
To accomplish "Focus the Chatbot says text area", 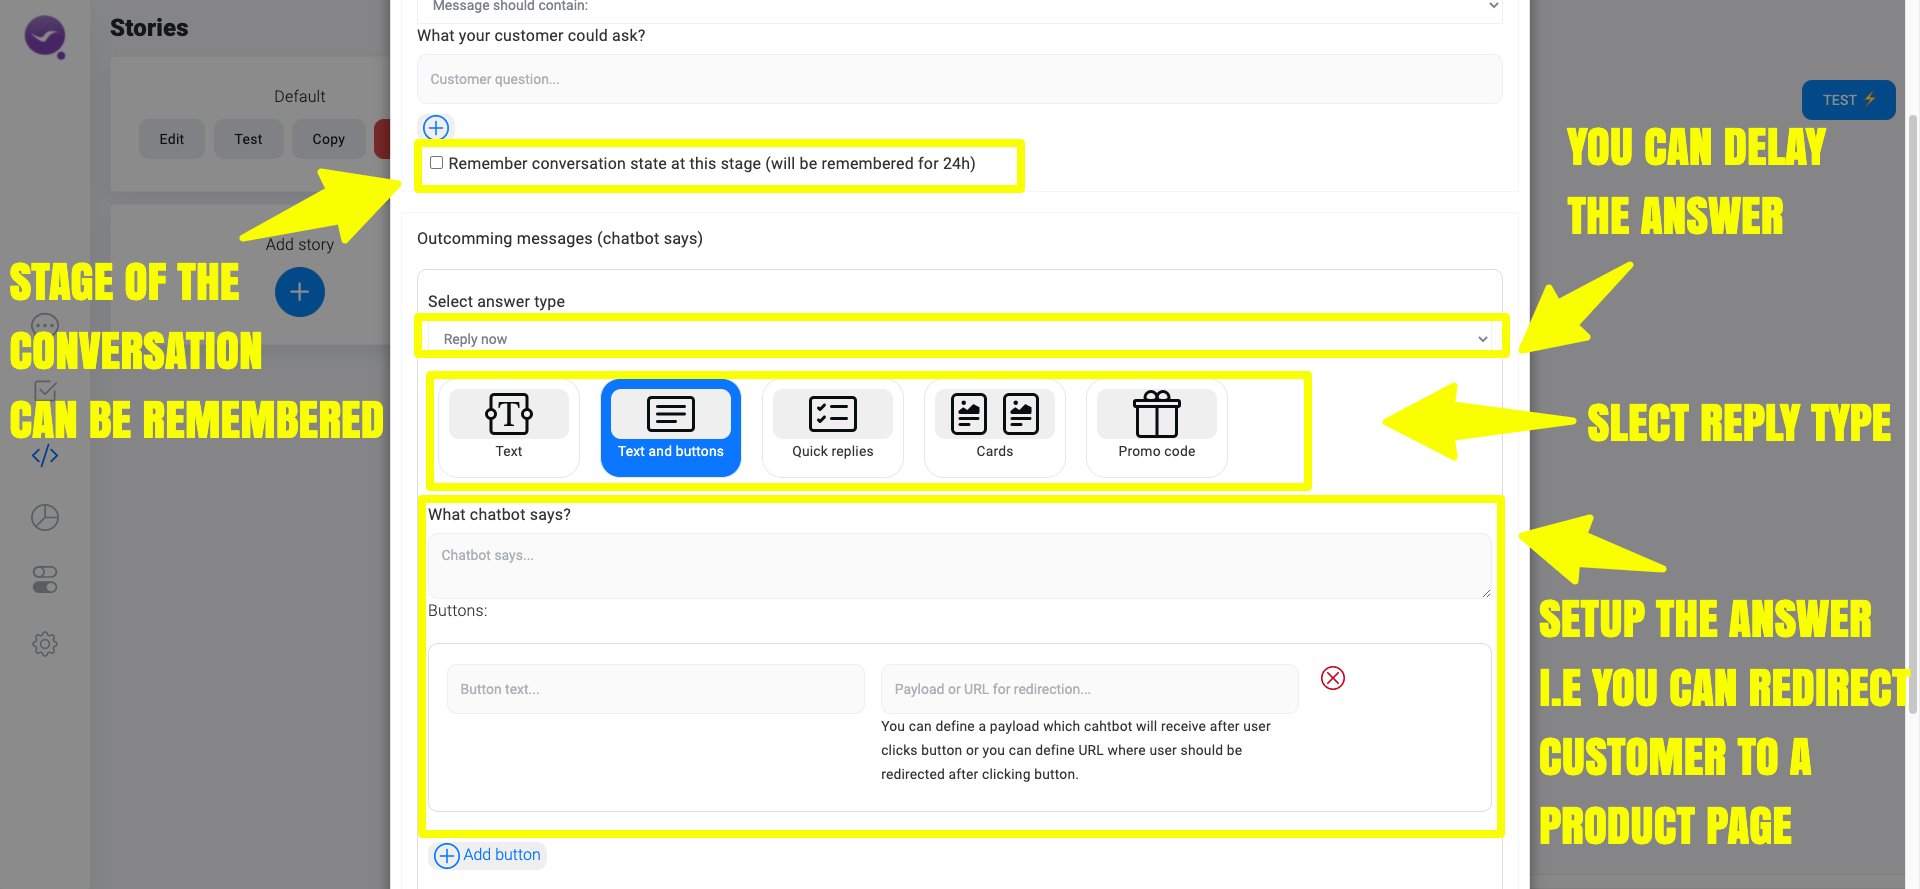I will pos(959,566).
